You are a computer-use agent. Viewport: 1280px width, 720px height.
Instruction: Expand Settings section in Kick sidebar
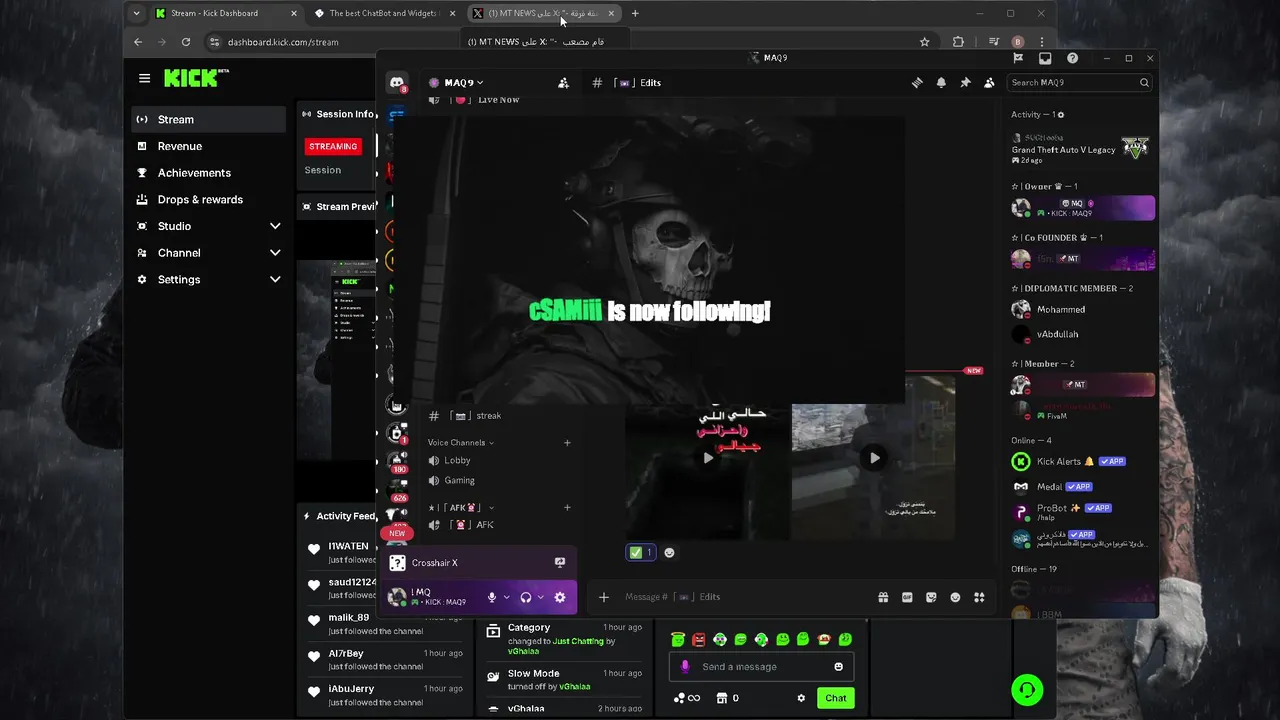(209, 280)
